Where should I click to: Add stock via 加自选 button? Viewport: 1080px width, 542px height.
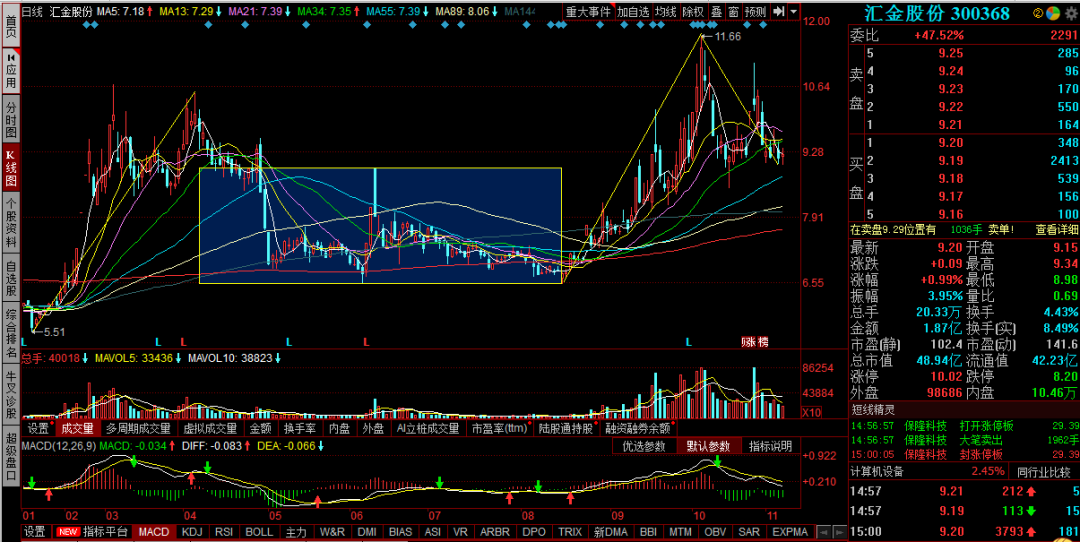coord(633,12)
